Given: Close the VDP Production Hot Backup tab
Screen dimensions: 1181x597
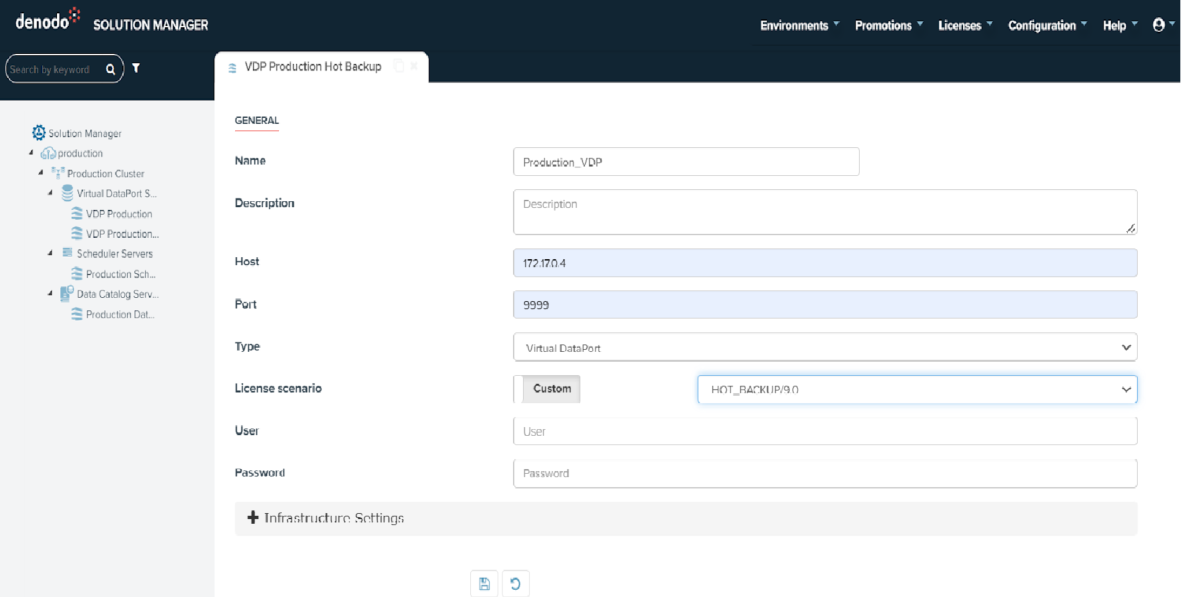Looking at the screenshot, I should 414,66.
